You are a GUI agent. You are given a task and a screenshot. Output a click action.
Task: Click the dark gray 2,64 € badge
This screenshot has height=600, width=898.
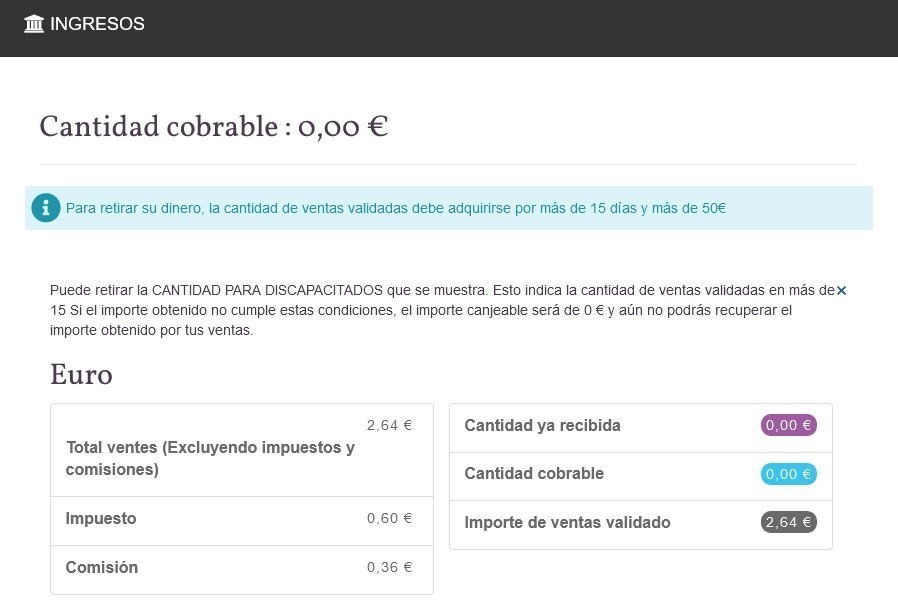789,522
